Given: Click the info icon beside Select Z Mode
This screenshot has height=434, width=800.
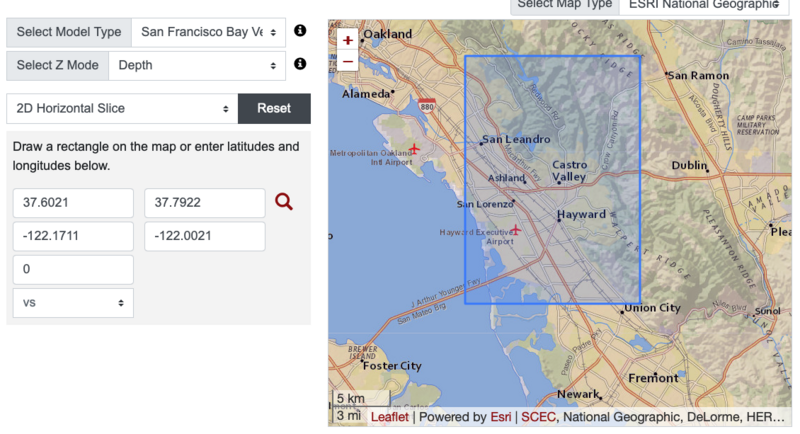Looking at the screenshot, I should click(x=300, y=64).
